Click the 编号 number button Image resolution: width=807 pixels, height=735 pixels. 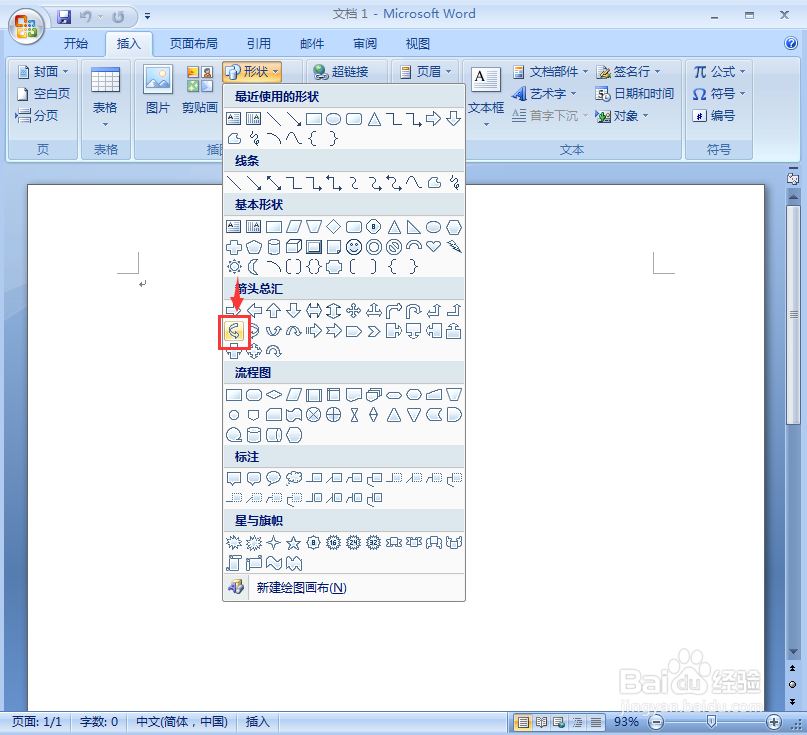pos(714,116)
